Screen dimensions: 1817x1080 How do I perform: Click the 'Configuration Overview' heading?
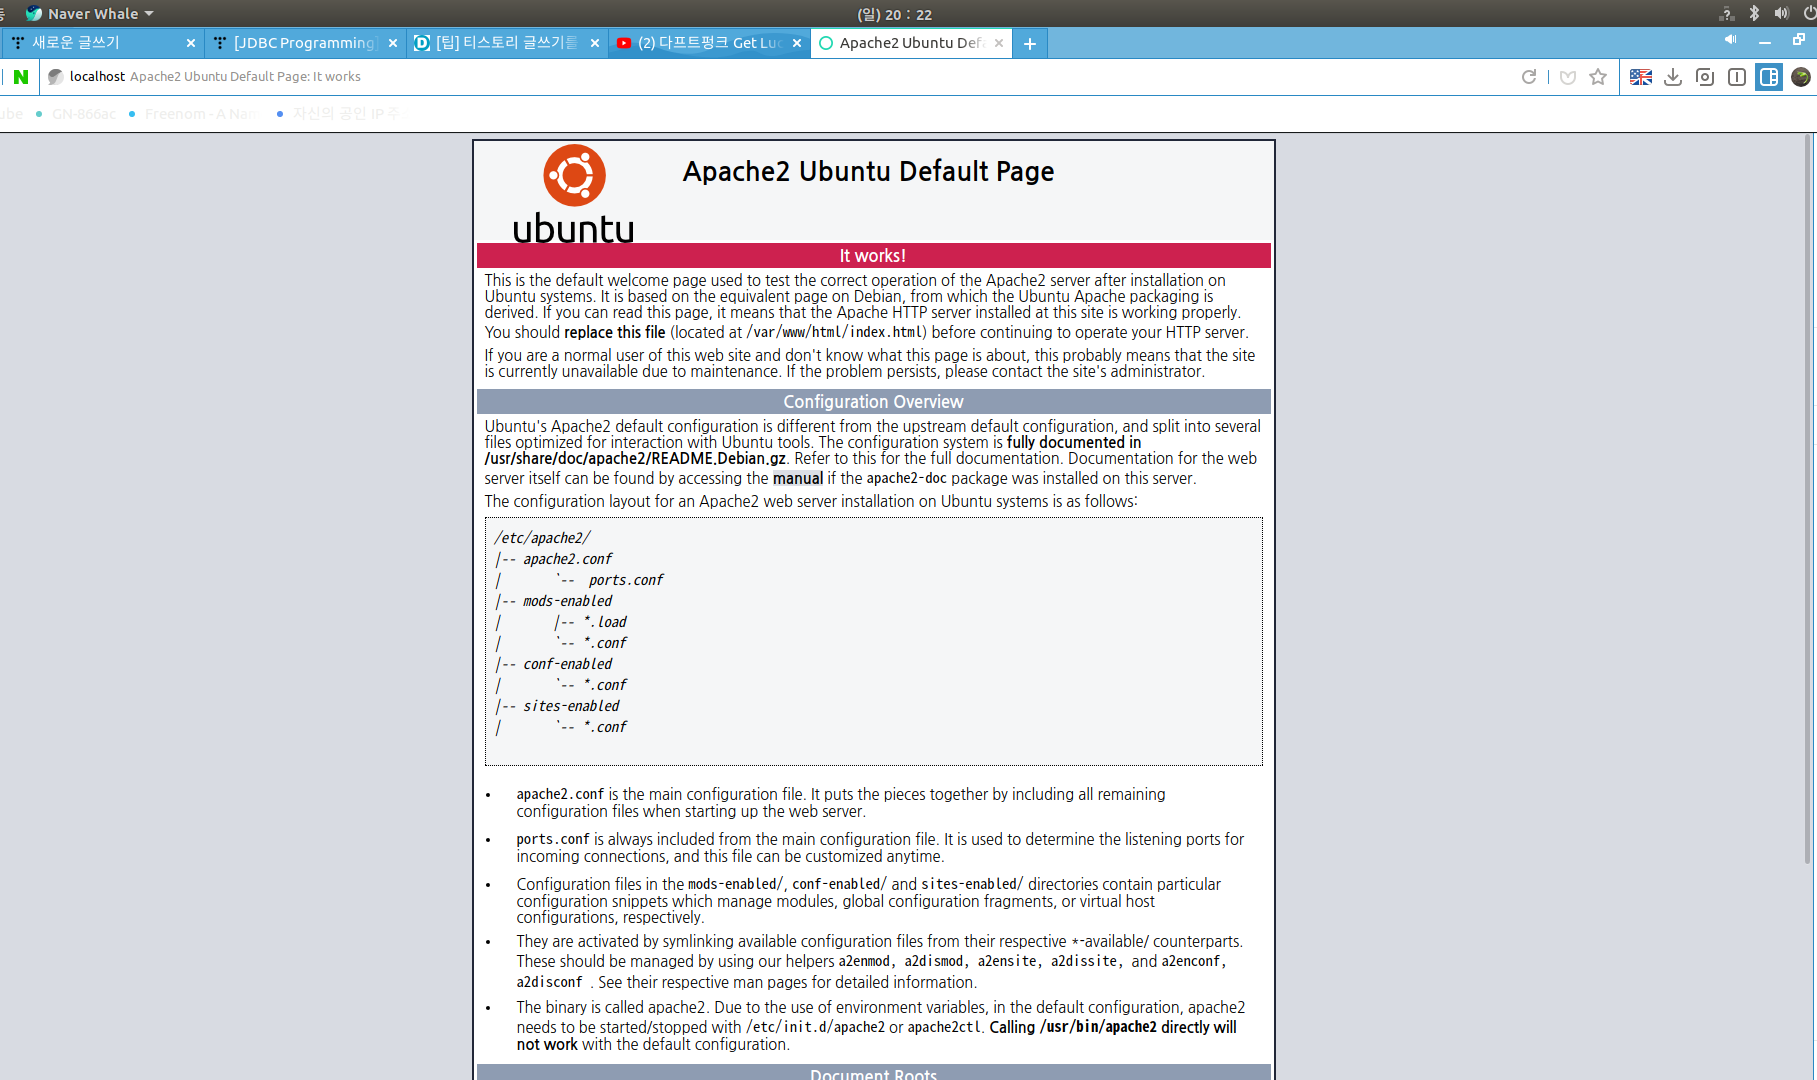(873, 402)
